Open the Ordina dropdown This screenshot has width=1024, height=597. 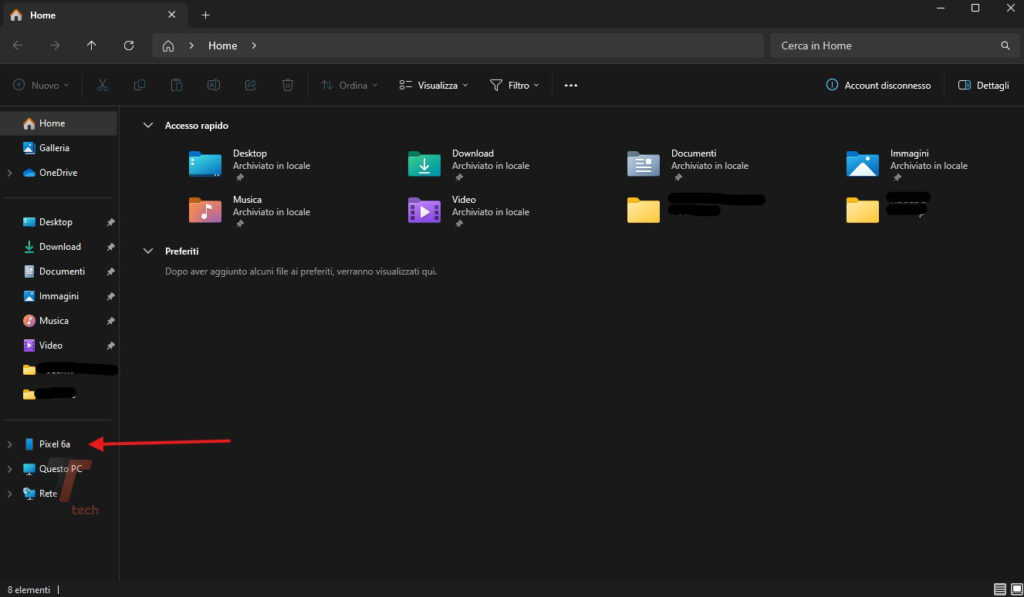(349, 85)
